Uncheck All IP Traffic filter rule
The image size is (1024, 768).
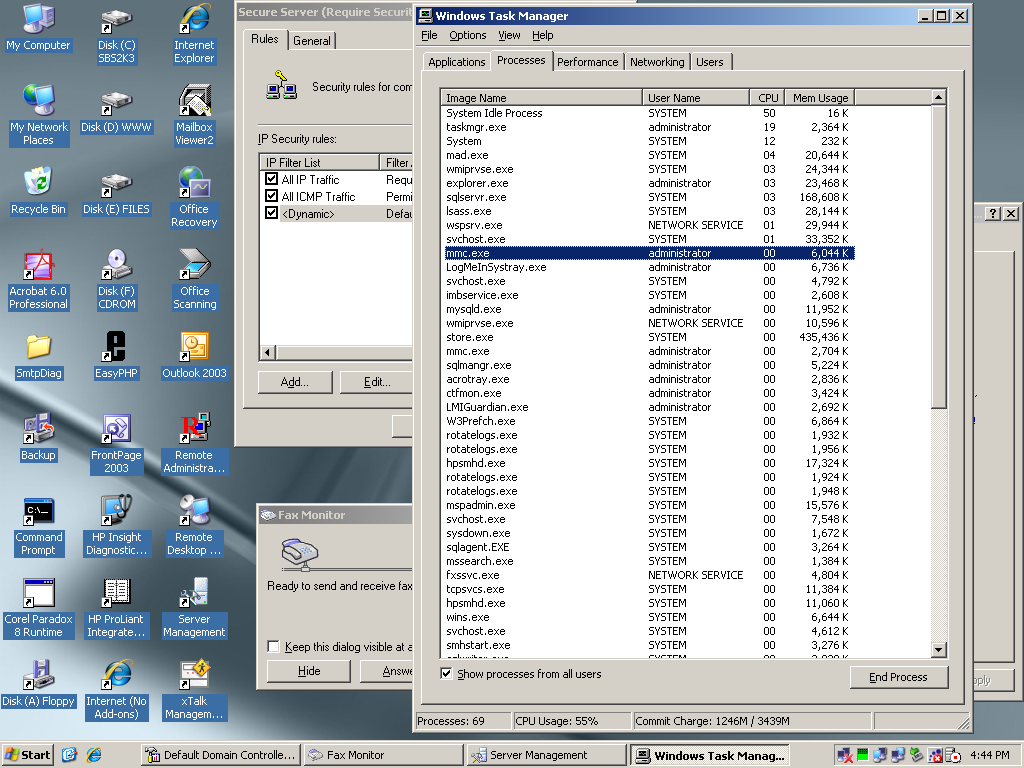point(272,178)
